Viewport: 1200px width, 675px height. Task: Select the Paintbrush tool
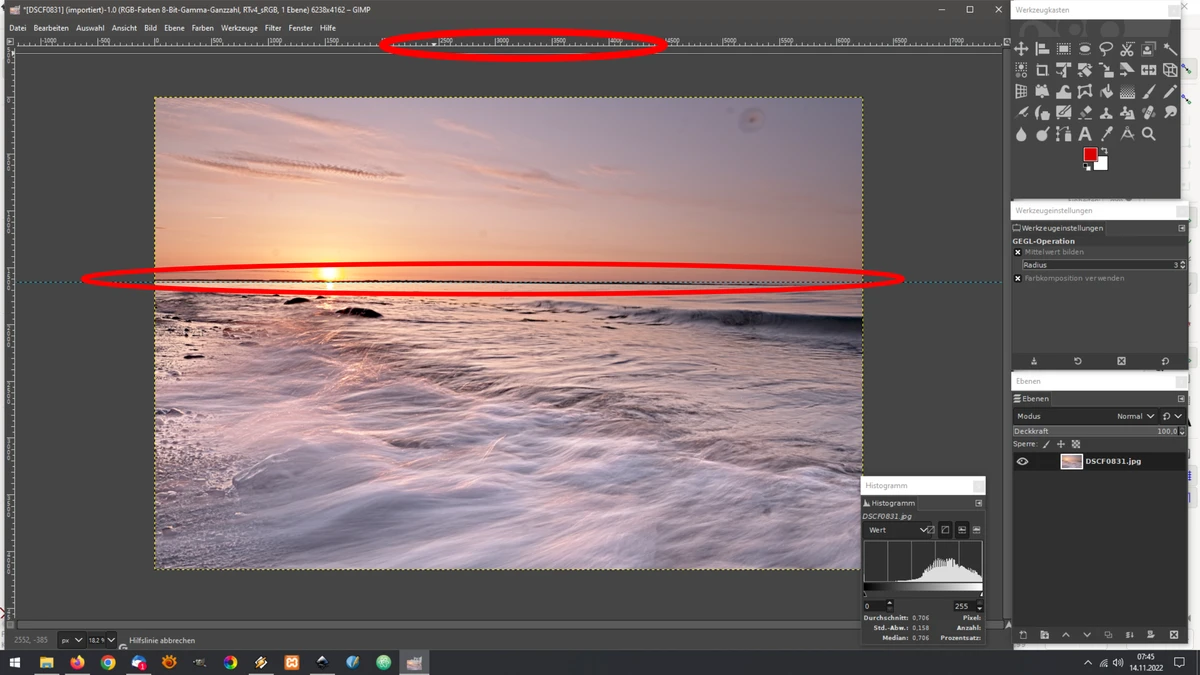pyautogui.click(x=1149, y=91)
